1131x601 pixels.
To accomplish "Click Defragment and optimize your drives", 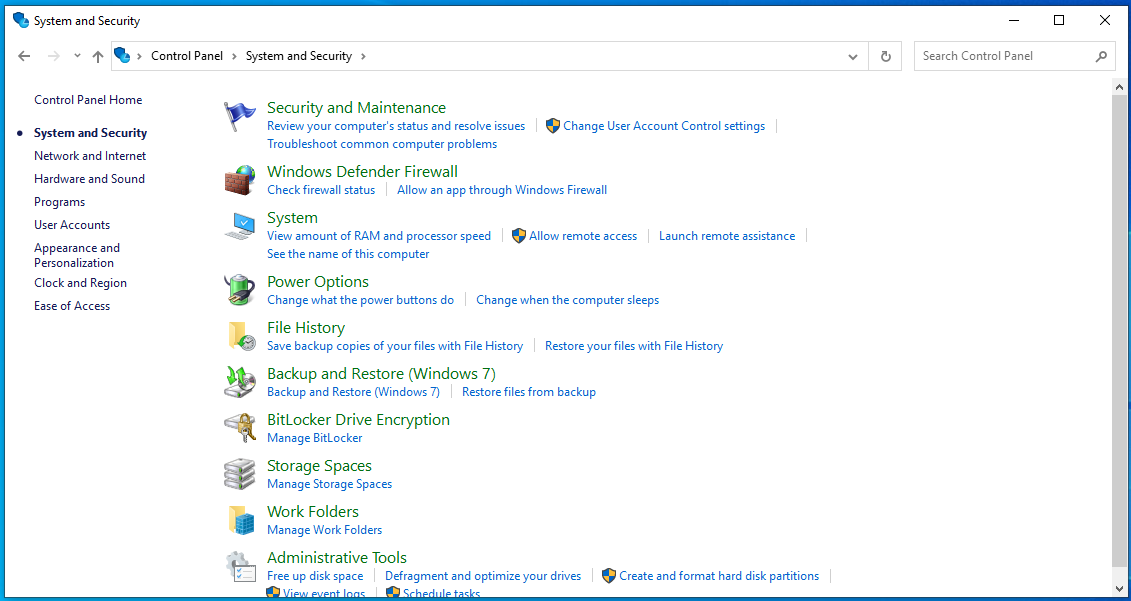I will point(483,576).
